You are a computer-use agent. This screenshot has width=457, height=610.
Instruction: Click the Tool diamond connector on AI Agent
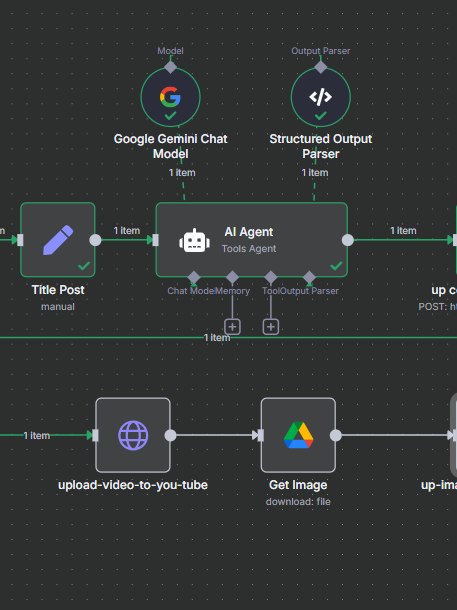(271, 277)
